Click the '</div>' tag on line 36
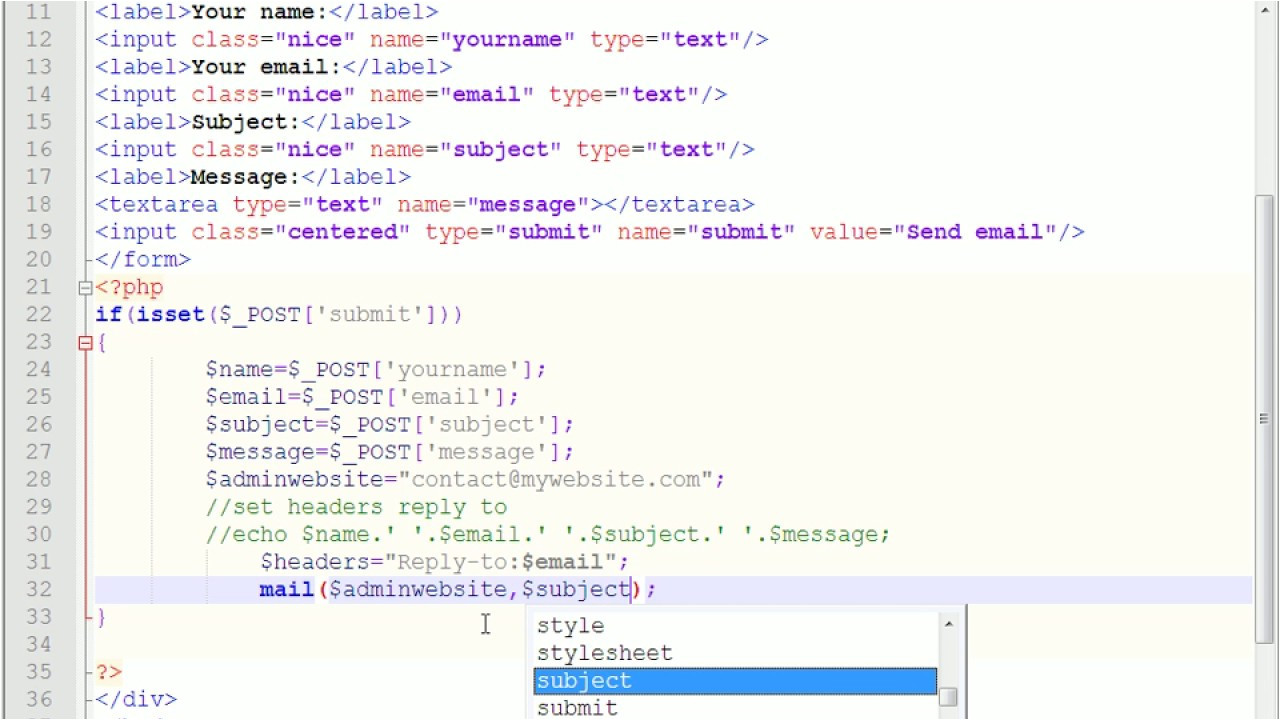 [136, 699]
